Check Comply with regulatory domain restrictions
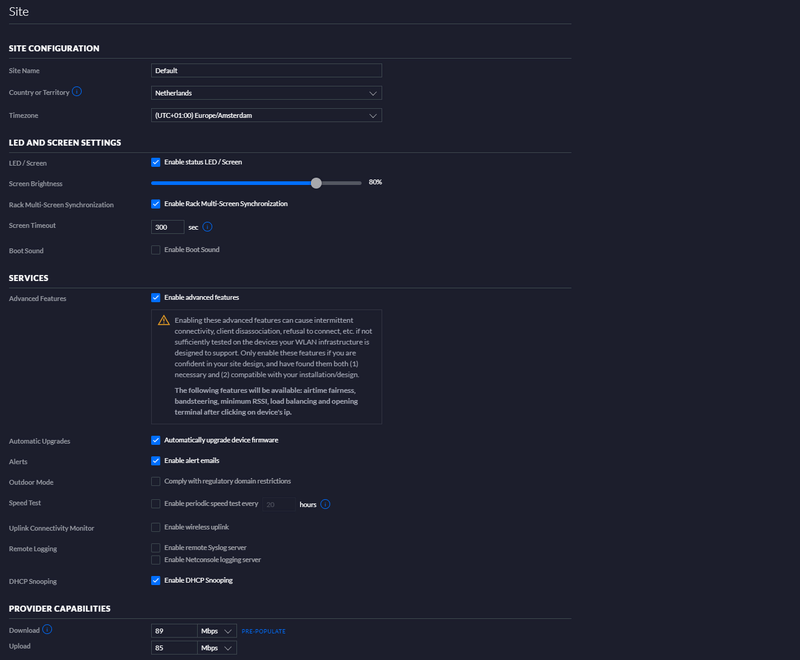Image resolution: width=800 pixels, height=660 pixels. coord(156,482)
